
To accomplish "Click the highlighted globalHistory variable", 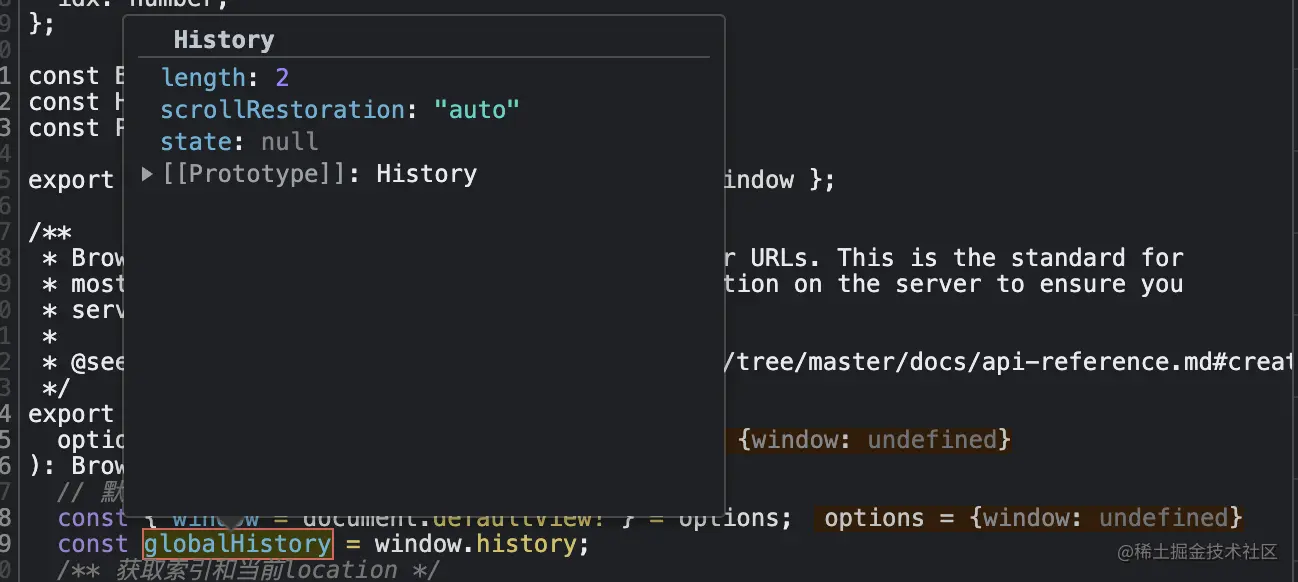I will pos(238,544).
